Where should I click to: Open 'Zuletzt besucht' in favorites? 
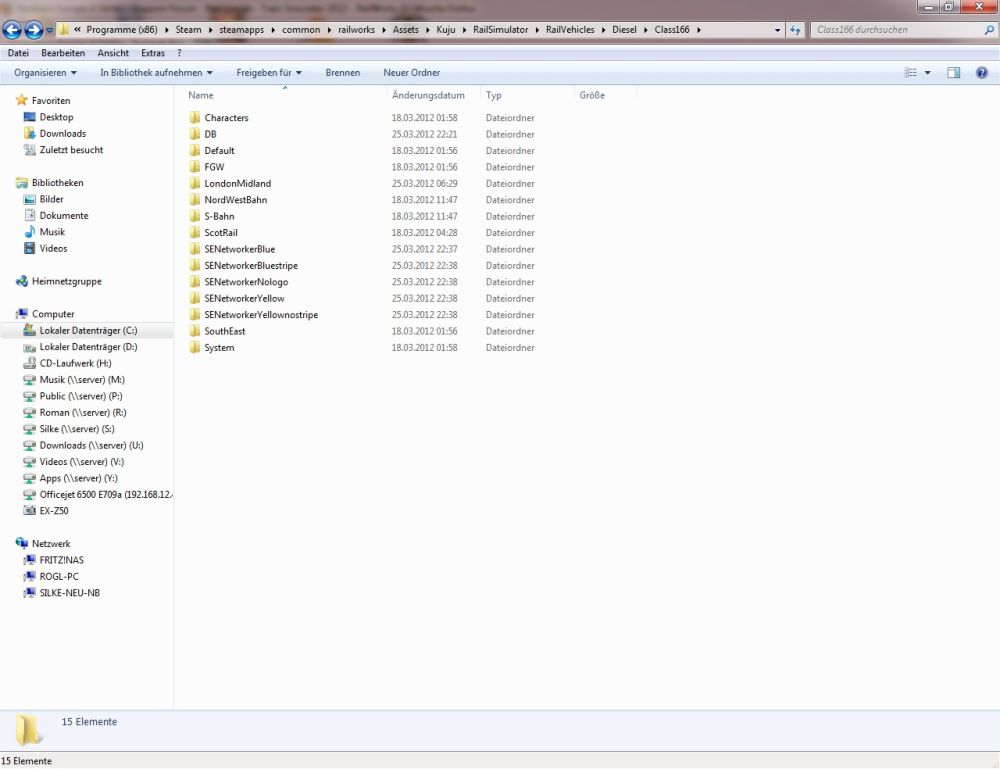71,150
